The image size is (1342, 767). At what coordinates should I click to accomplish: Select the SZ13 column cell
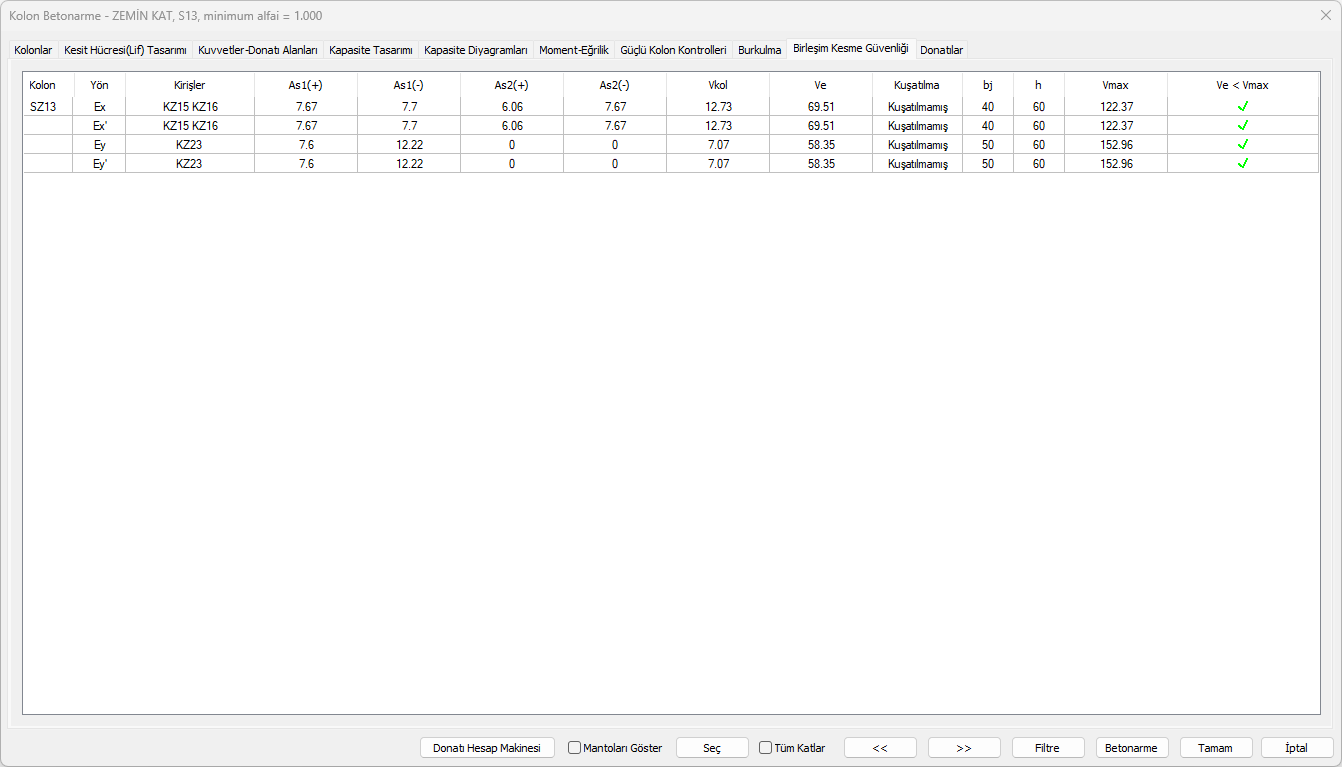click(x=43, y=106)
